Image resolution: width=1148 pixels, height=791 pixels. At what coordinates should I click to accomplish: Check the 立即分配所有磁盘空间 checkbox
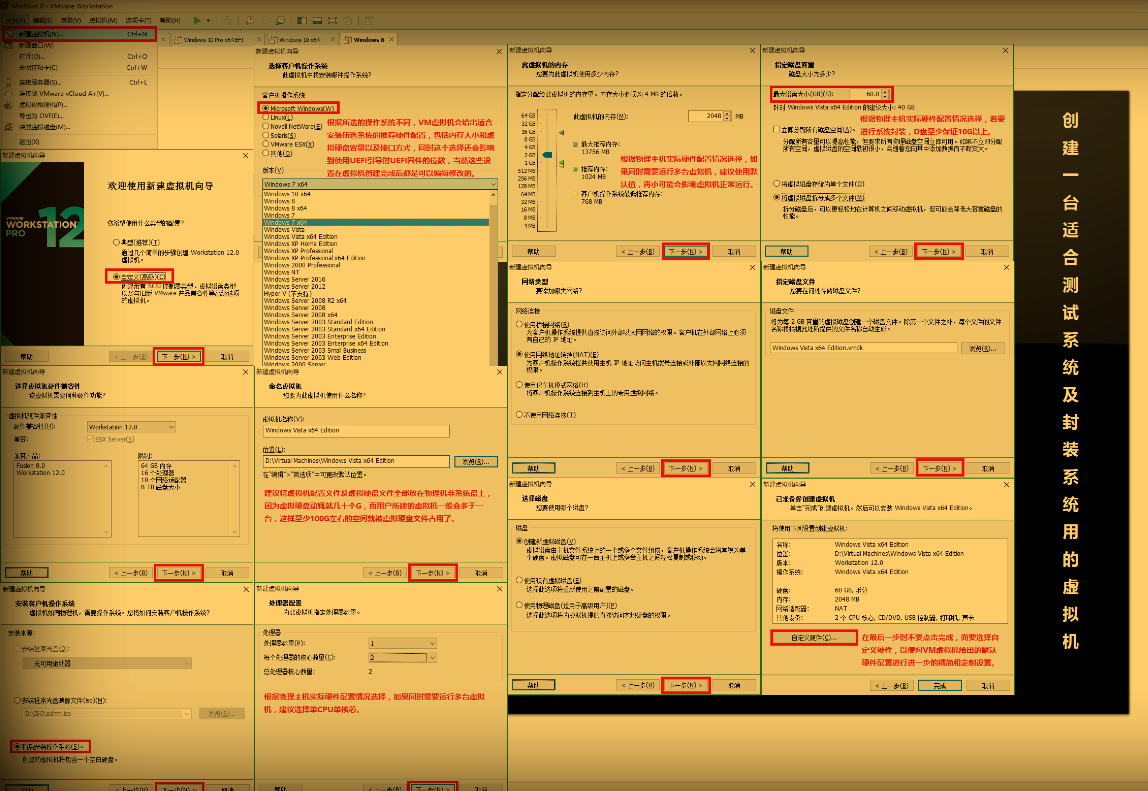775,130
